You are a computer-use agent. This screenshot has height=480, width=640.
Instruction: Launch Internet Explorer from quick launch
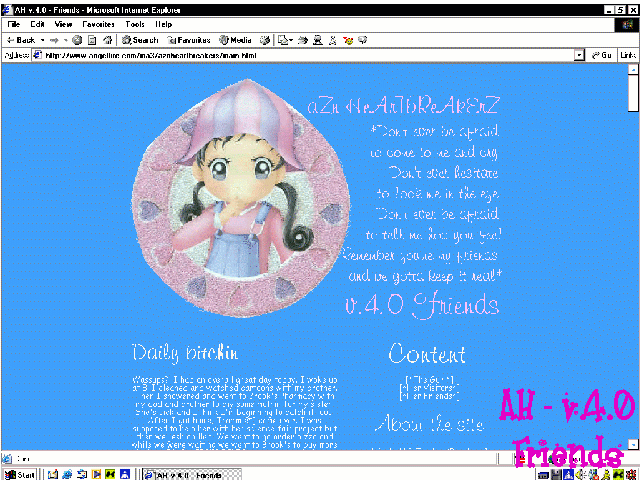click(67, 474)
